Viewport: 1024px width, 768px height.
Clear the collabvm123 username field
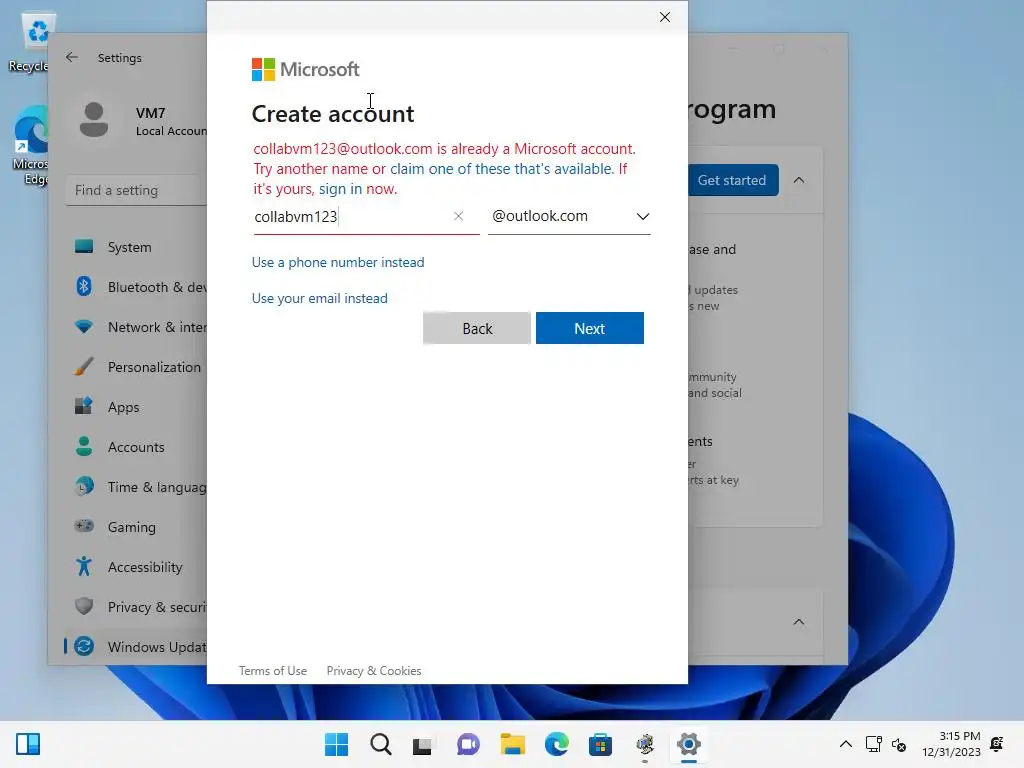point(458,216)
